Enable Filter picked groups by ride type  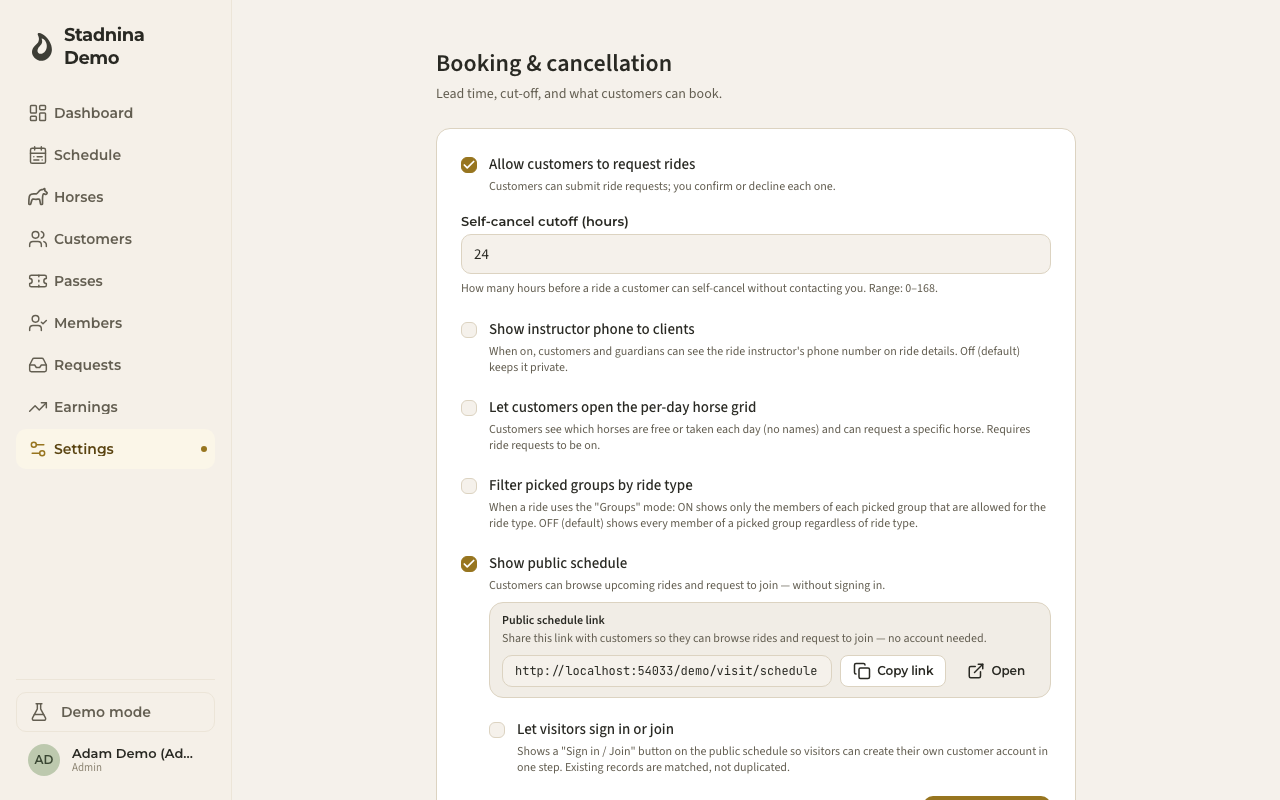[469, 486]
